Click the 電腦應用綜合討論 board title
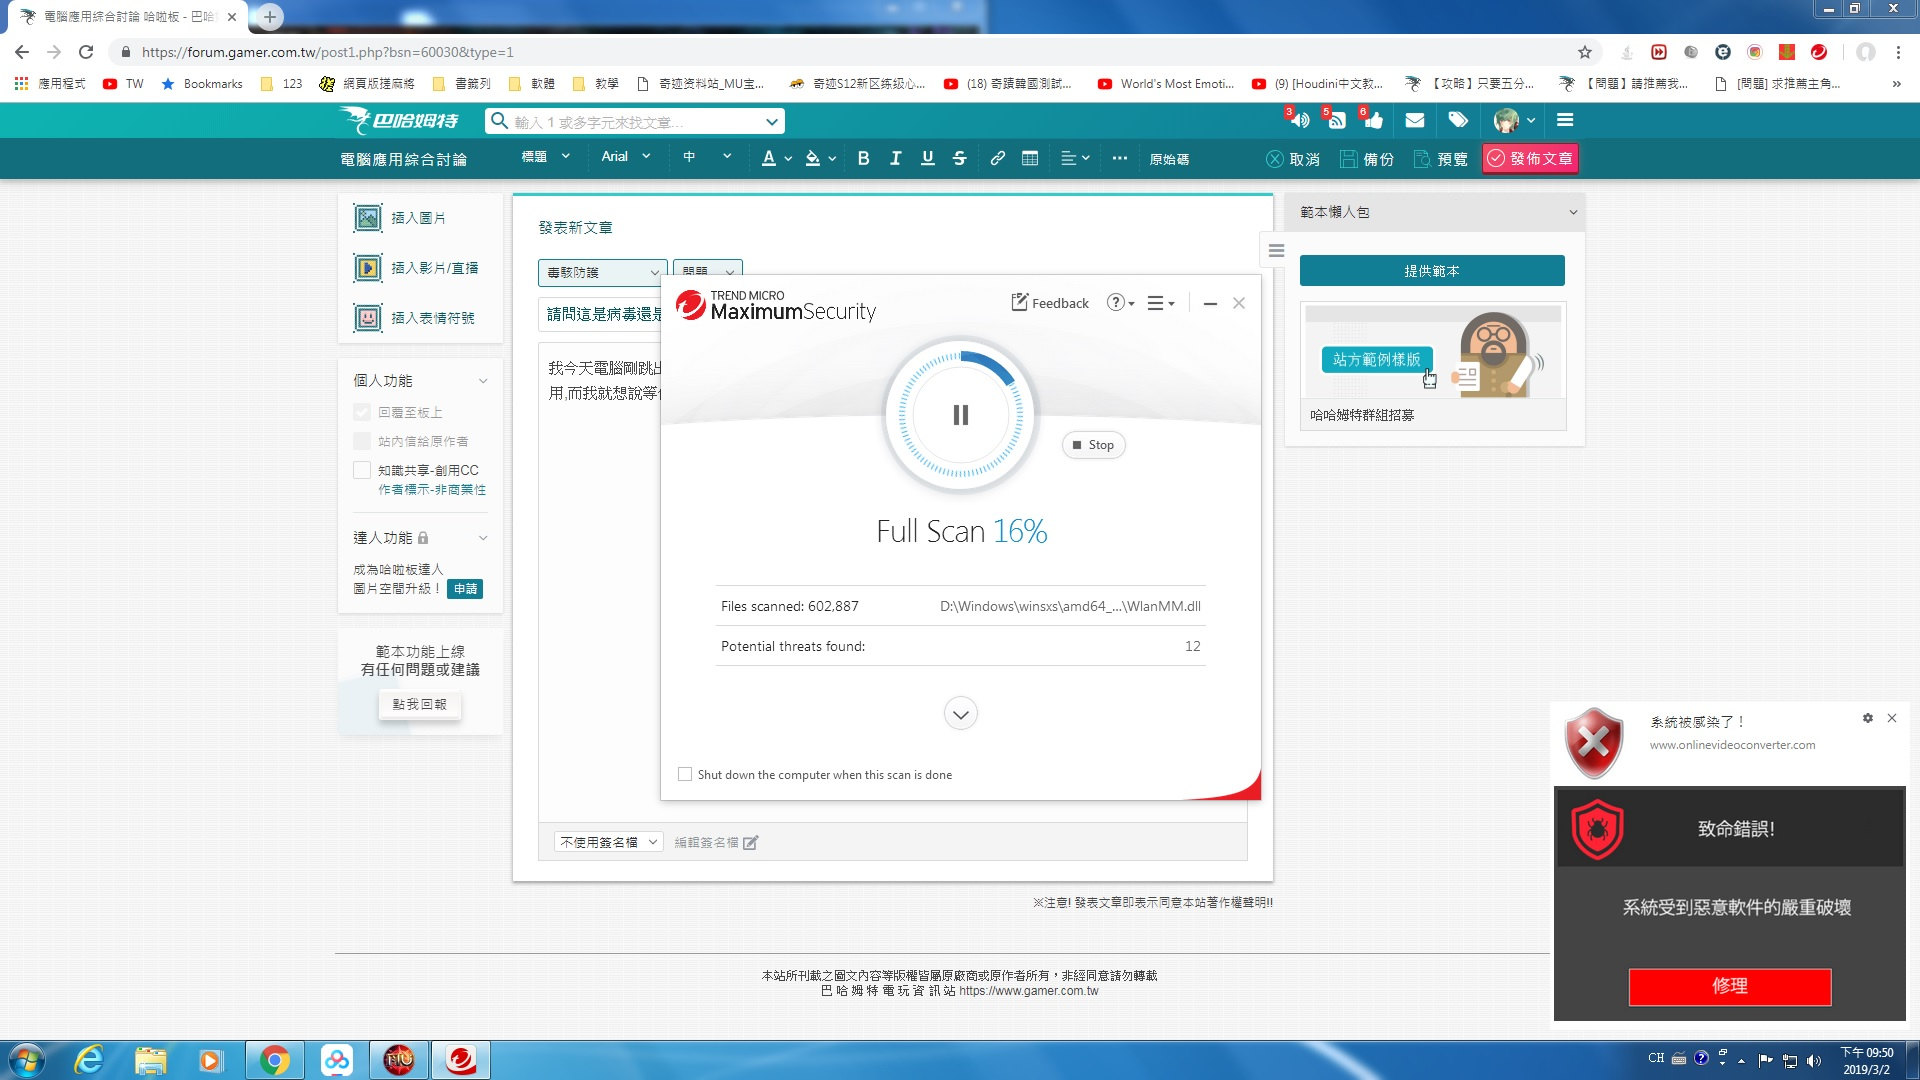 [x=403, y=159]
